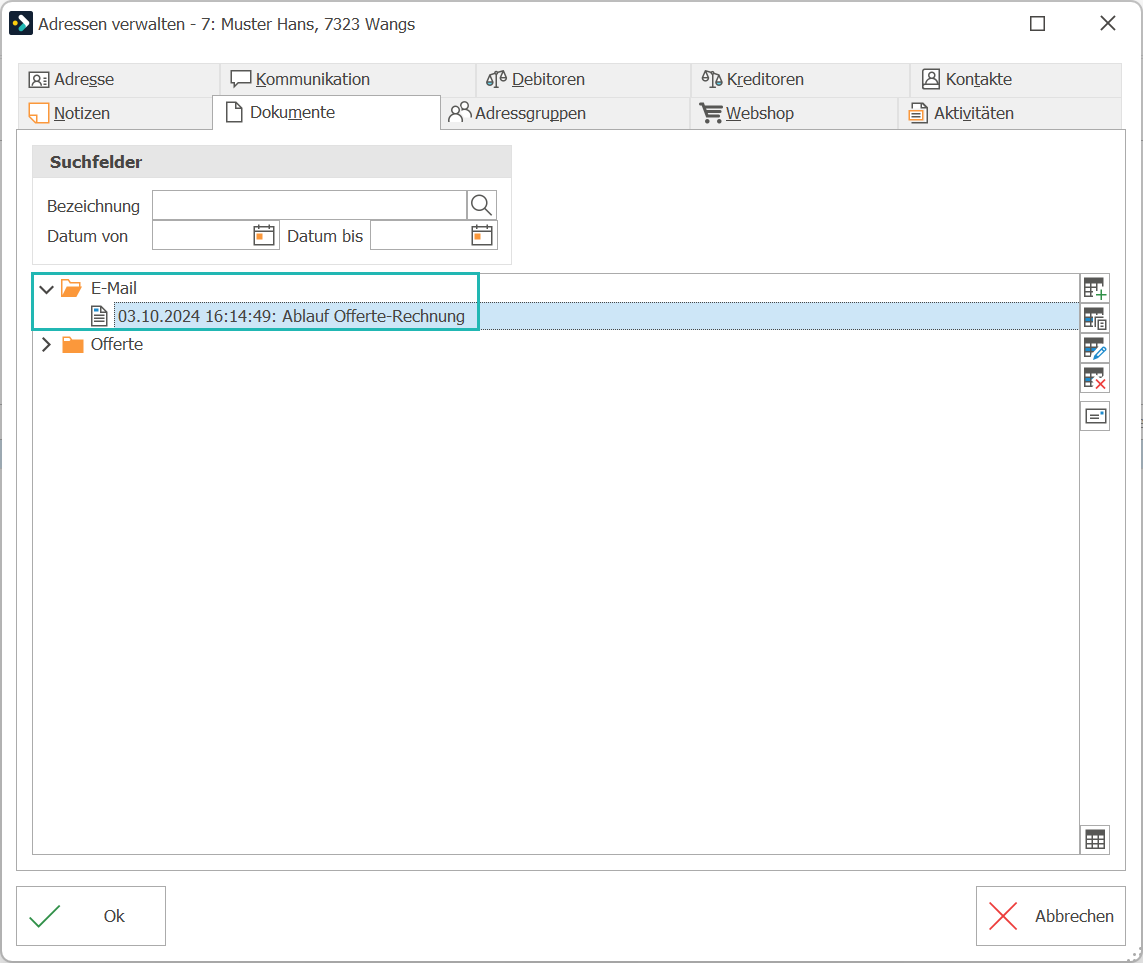This screenshot has width=1143, height=963.
Task: Open the Datum von calendar picker
Action: (x=264, y=235)
